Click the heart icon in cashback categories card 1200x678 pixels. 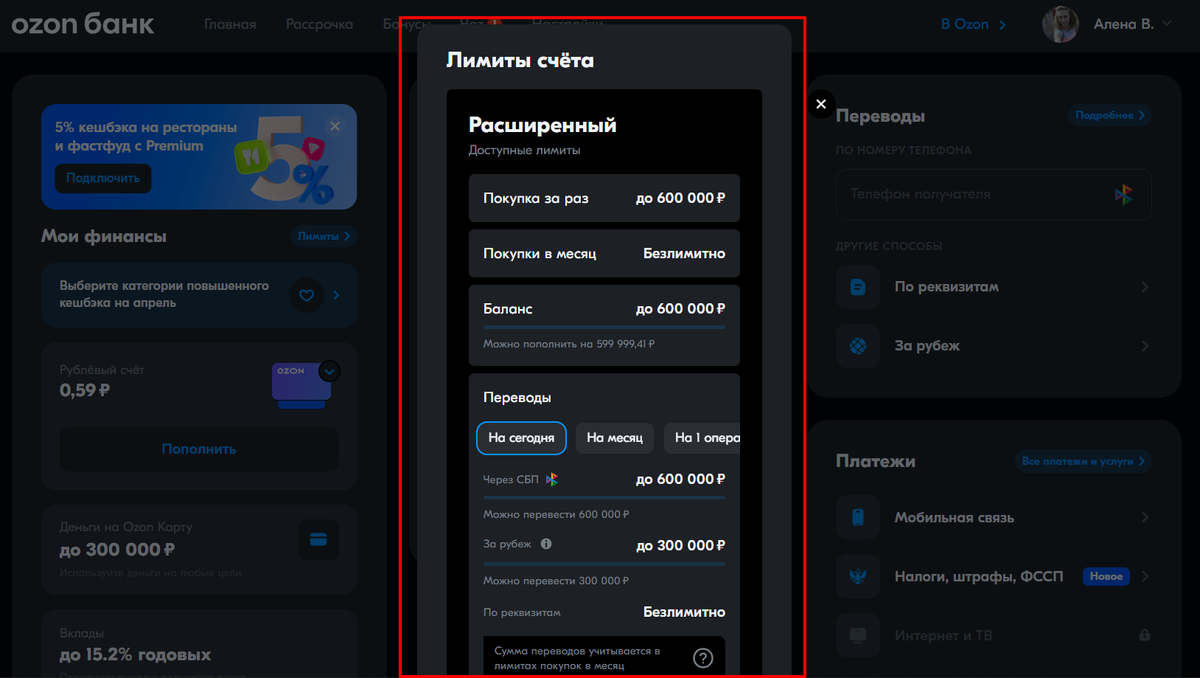[307, 295]
